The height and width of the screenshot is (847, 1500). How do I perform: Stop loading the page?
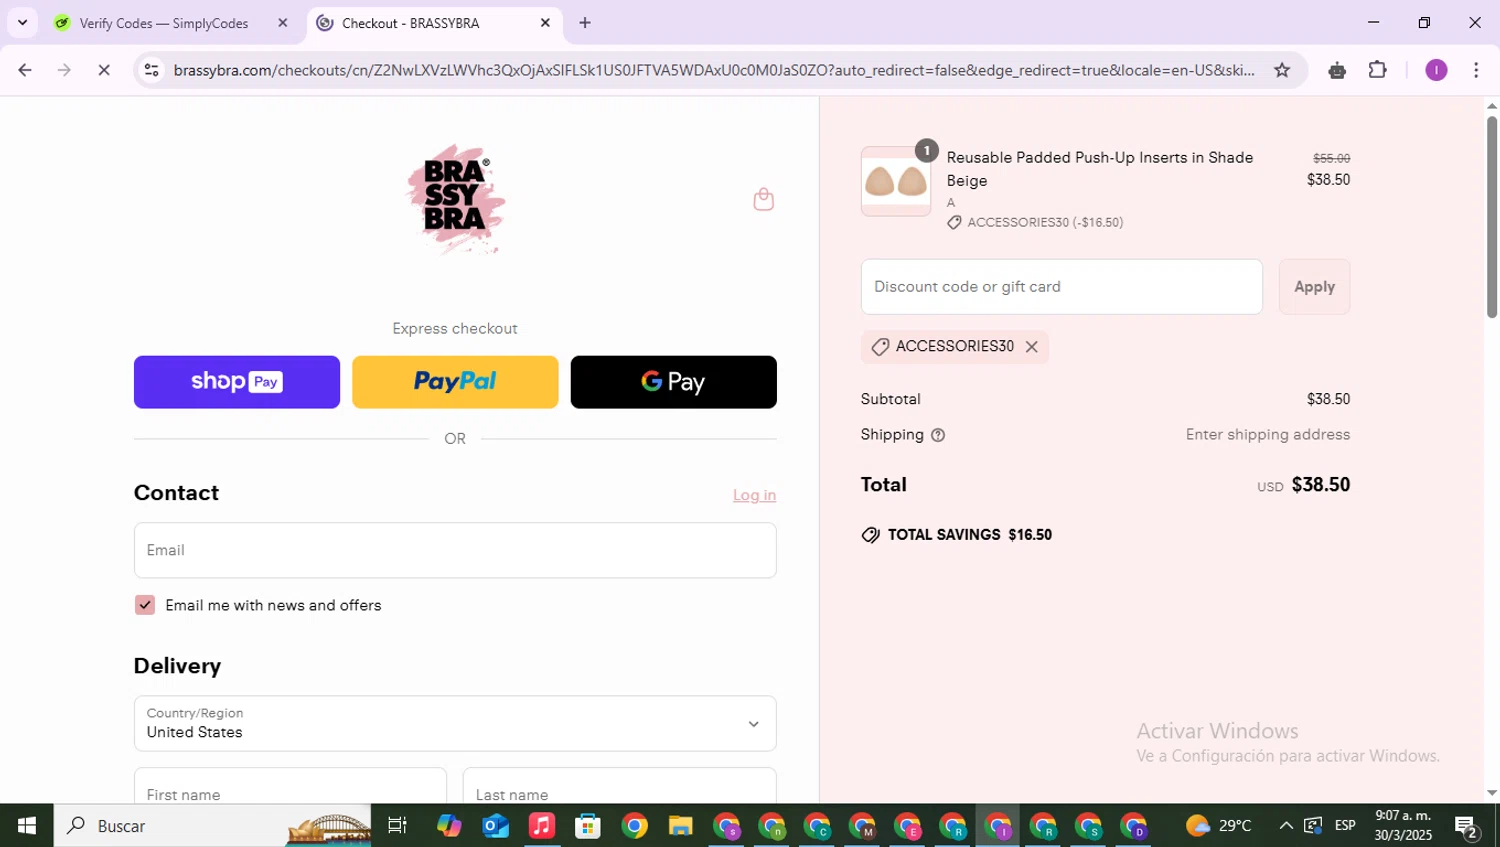coord(104,70)
